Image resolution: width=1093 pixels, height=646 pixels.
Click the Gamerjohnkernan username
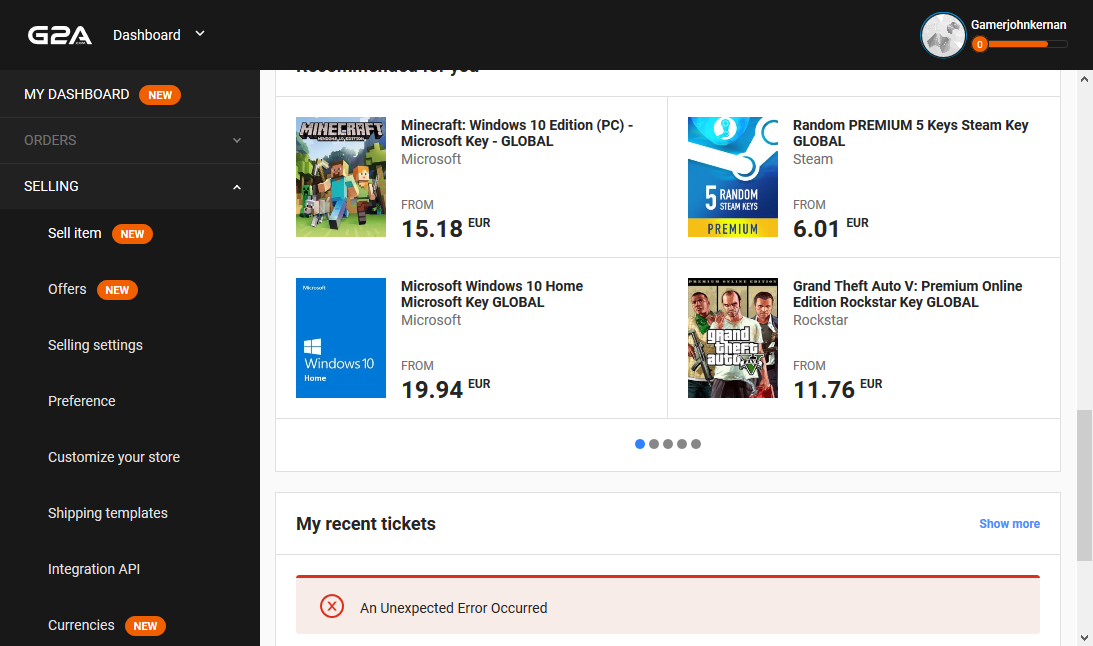tap(1018, 25)
